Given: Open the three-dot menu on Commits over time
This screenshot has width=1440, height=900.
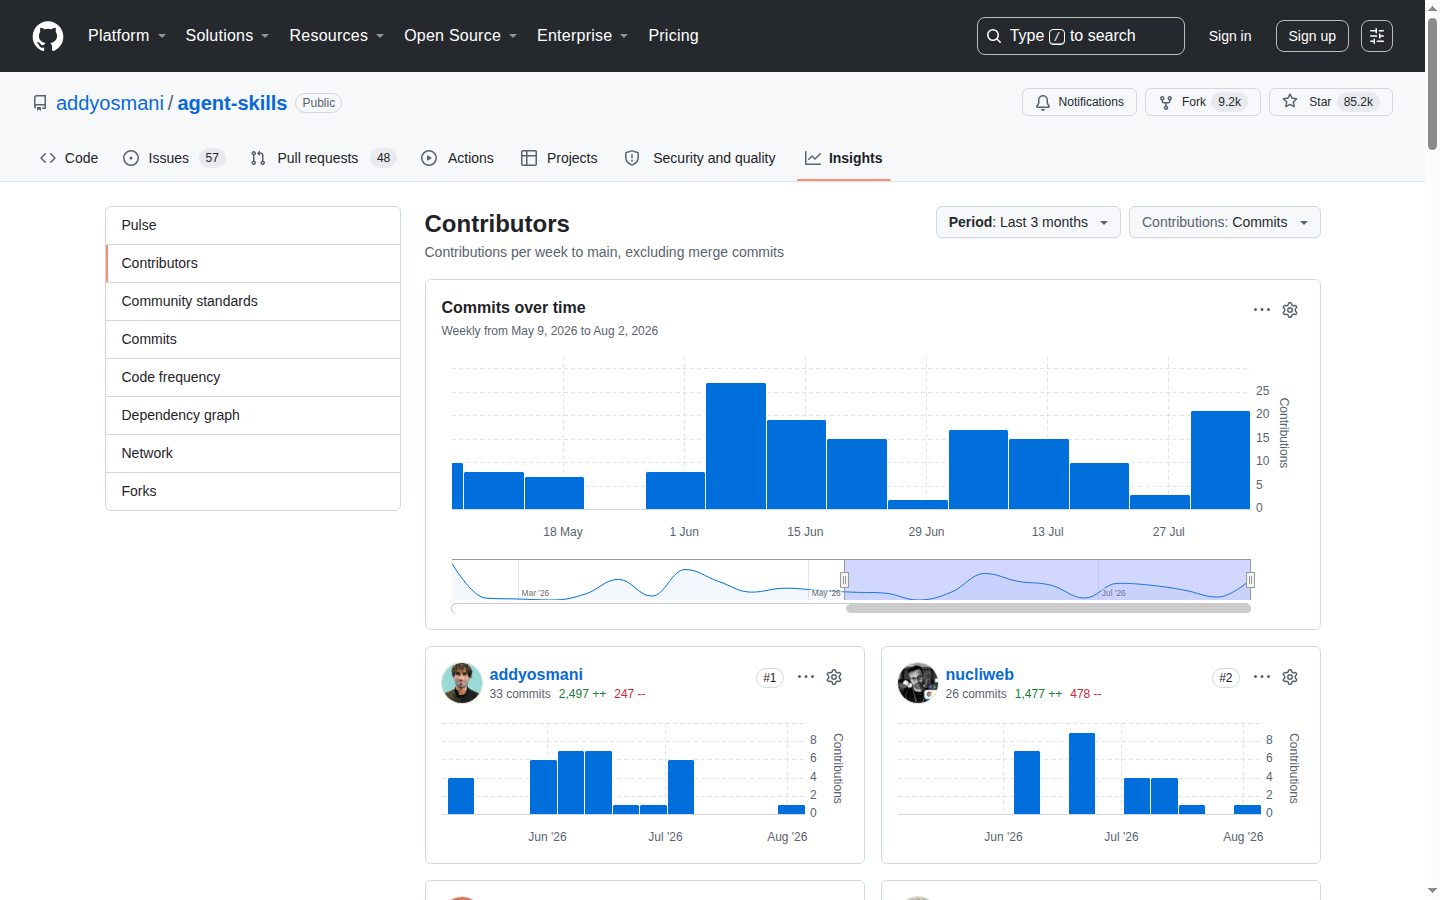Looking at the screenshot, I should coord(1262,310).
